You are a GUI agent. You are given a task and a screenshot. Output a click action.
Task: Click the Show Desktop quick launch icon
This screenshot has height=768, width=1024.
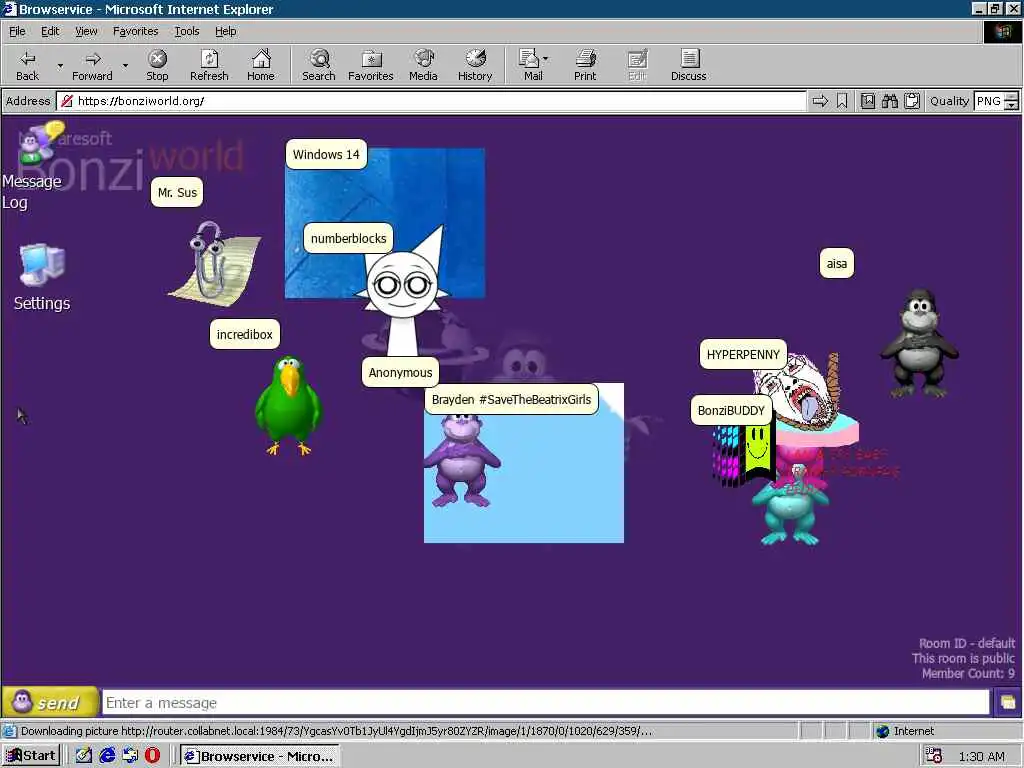130,756
